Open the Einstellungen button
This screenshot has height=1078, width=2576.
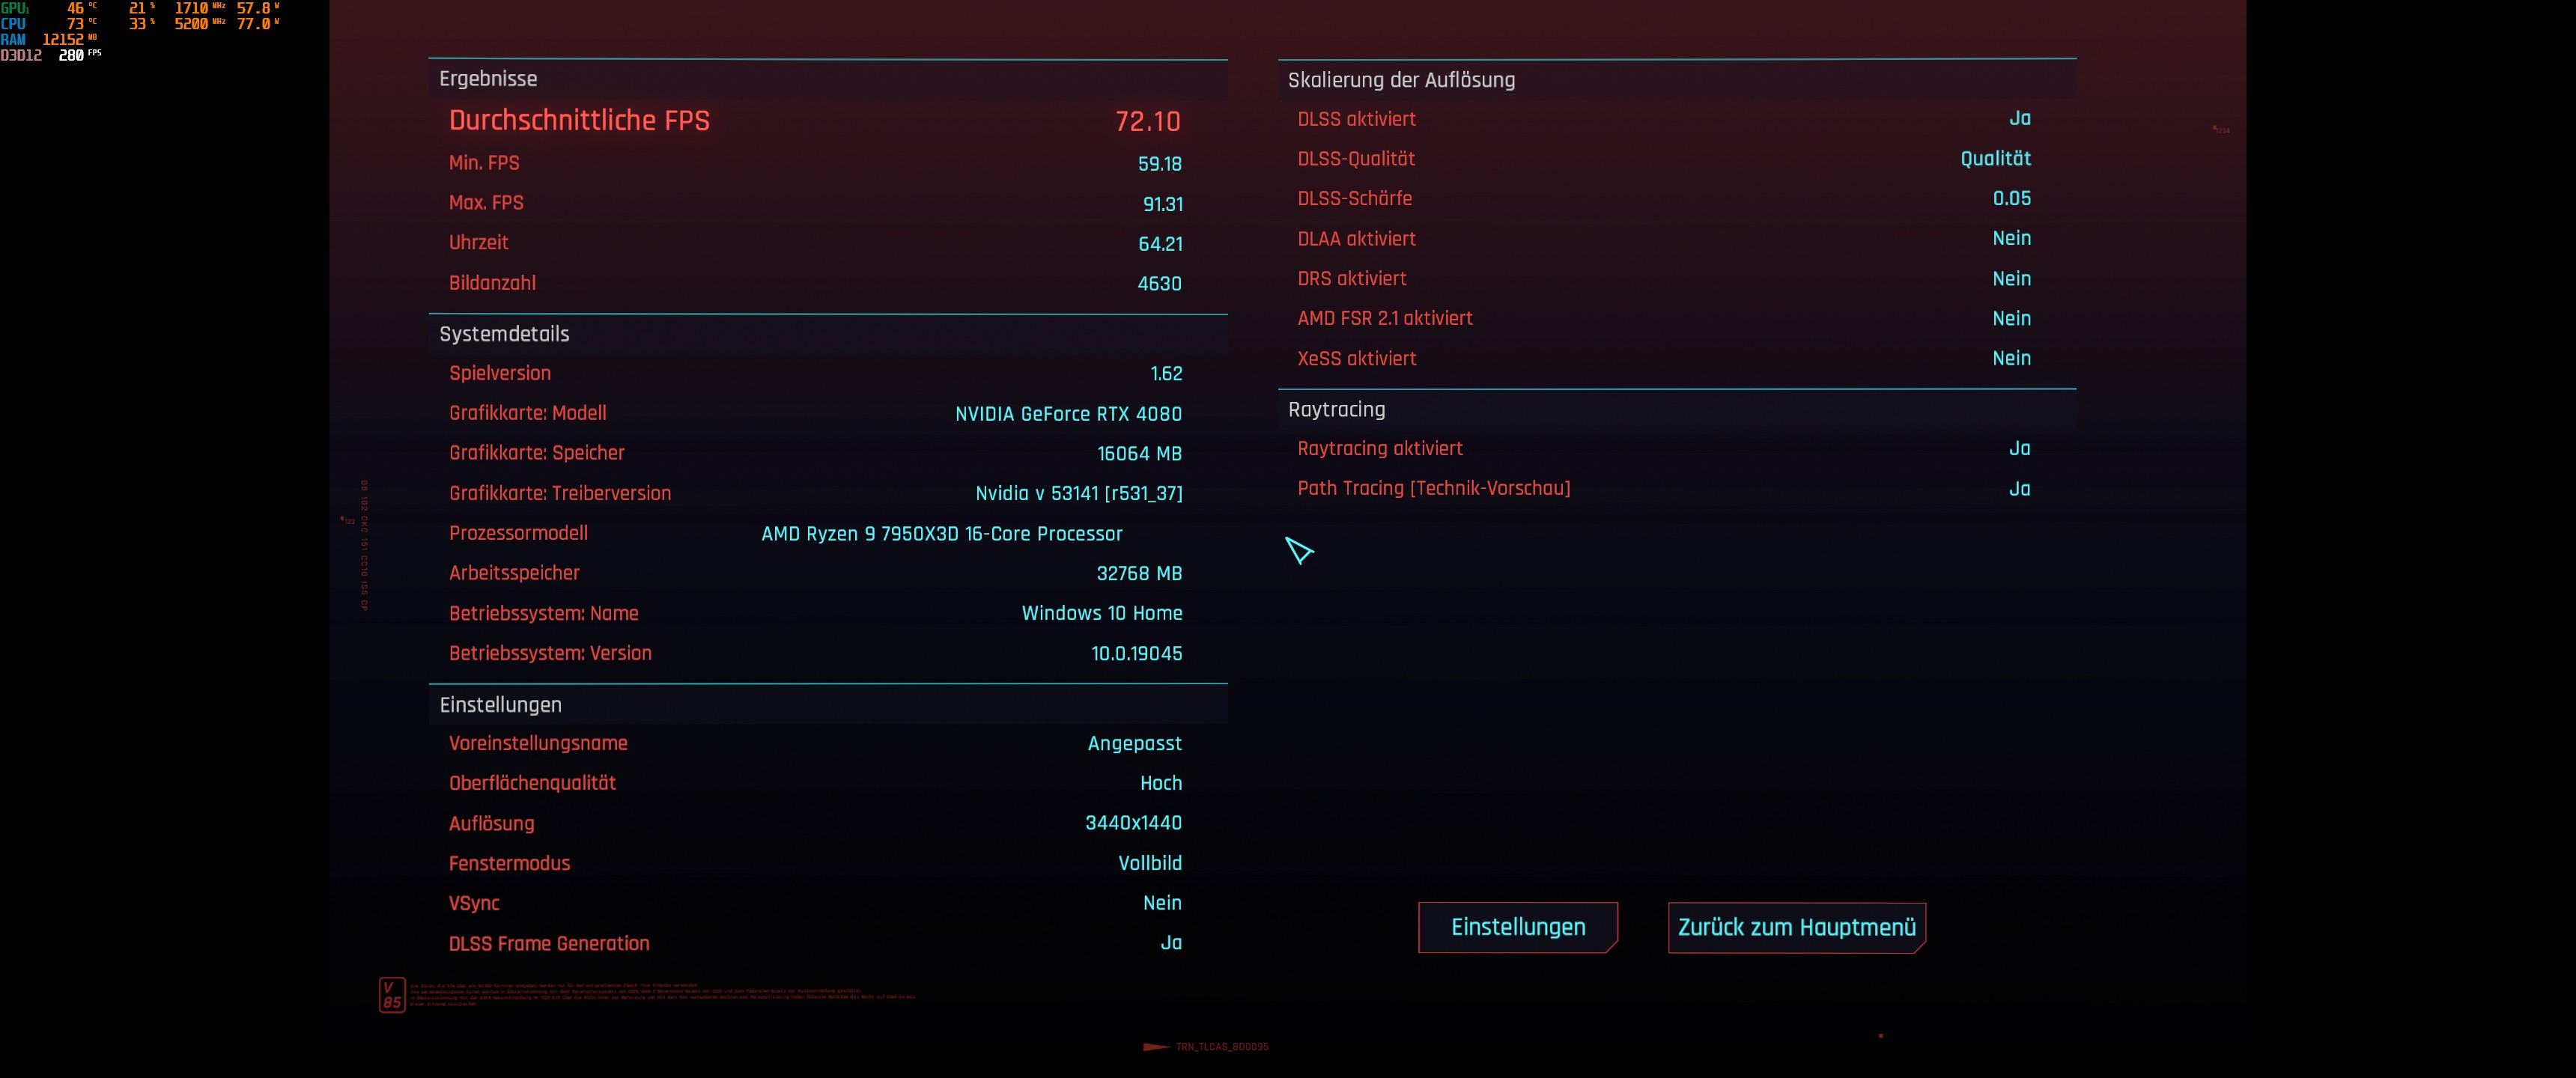(1517, 927)
